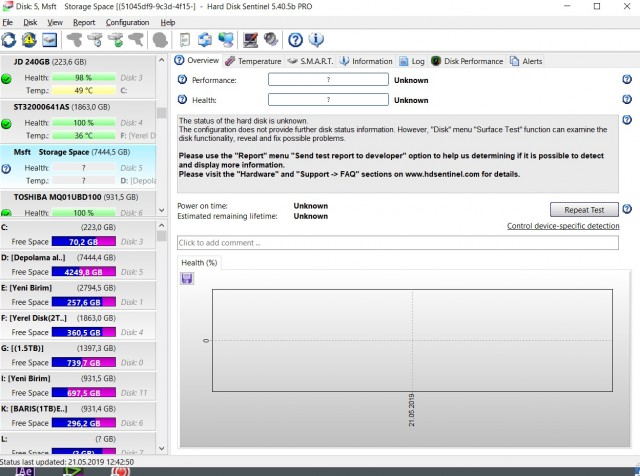Open the Help menu
Viewport: 640px width, 476px height.
pos(167,22)
